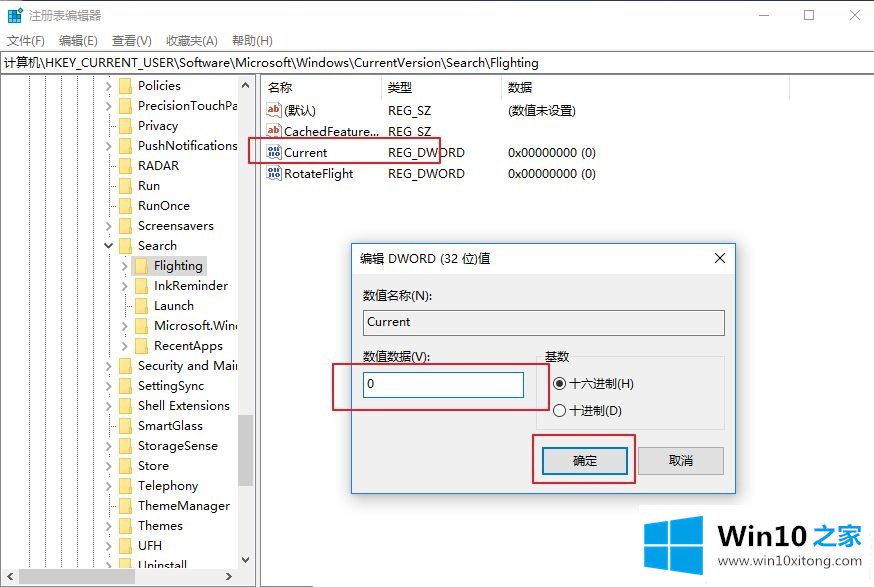Expand the Policies tree node
874x587 pixels.
click(x=109, y=86)
